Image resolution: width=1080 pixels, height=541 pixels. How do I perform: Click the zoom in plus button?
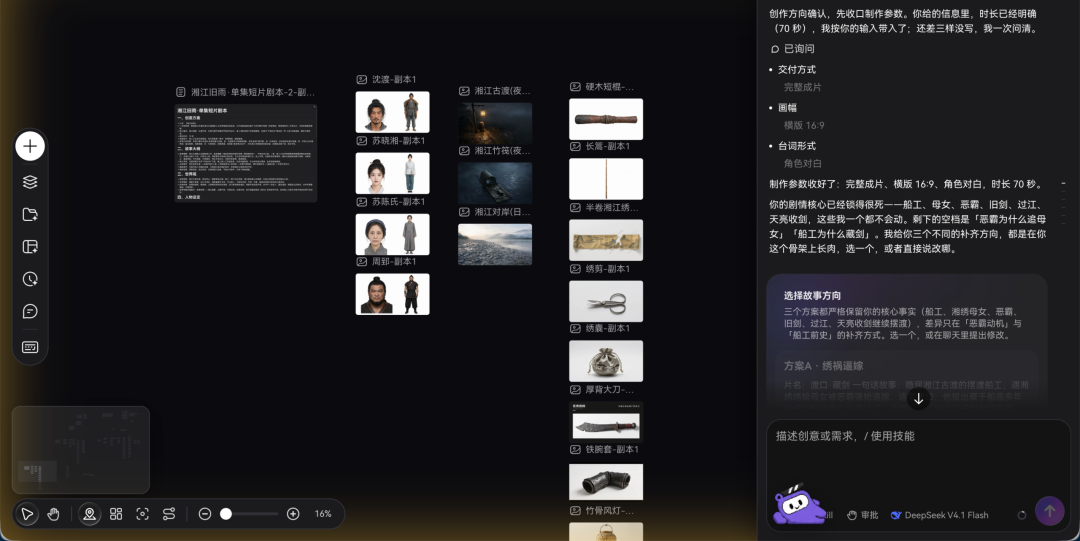click(293, 514)
